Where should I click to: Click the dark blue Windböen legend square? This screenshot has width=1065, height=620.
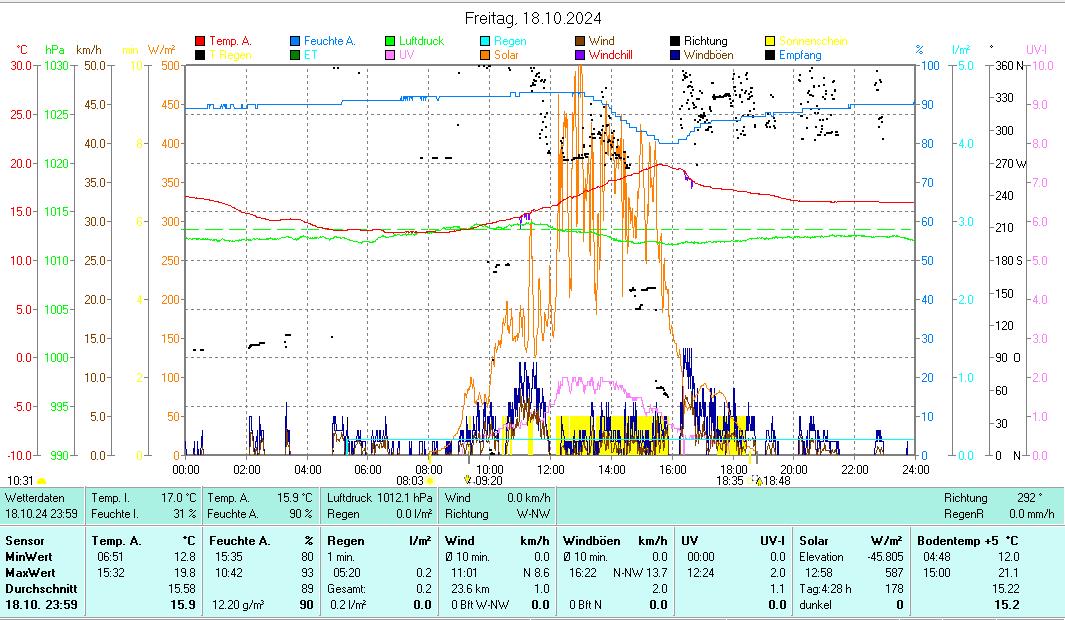675,55
